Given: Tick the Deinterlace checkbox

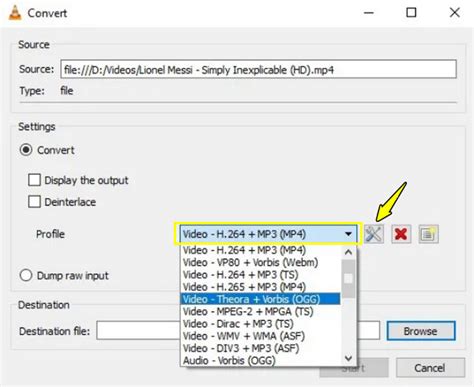Looking at the screenshot, I should (x=34, y=202).
